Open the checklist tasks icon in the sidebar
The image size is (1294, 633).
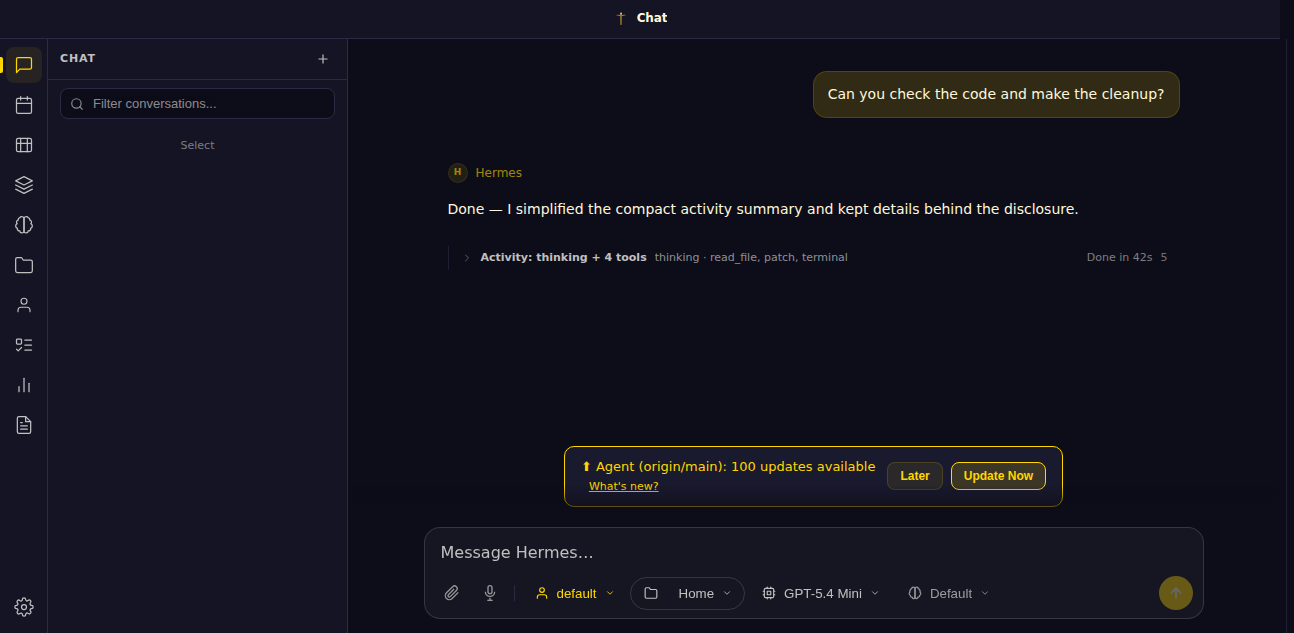(24, 345)
